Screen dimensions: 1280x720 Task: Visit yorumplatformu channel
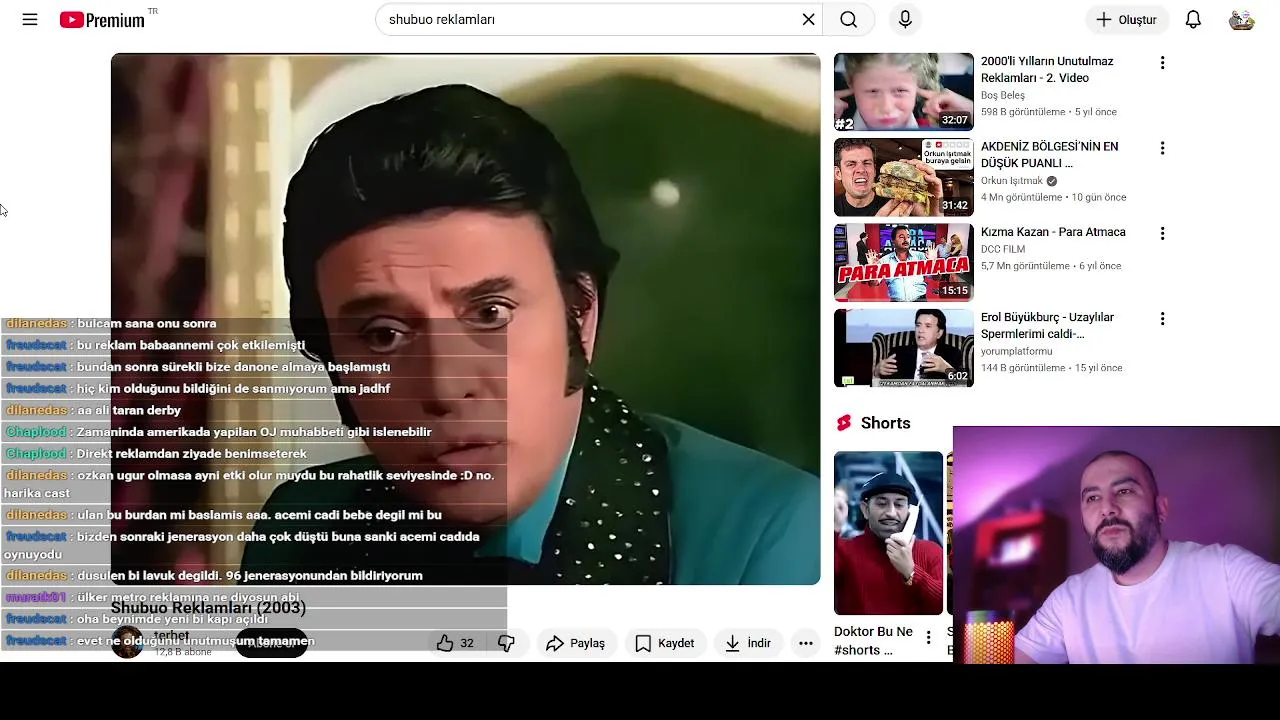(x=1017, y=351)
